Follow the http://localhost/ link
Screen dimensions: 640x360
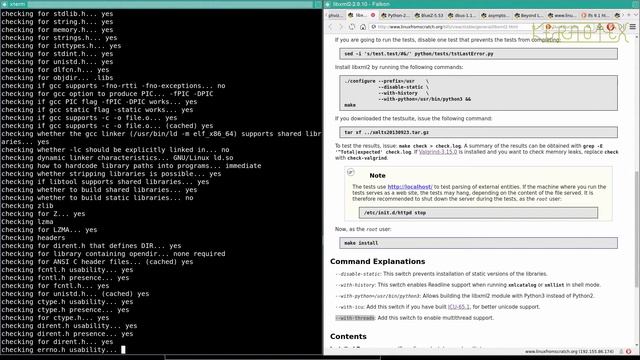(x=410, y=187)
